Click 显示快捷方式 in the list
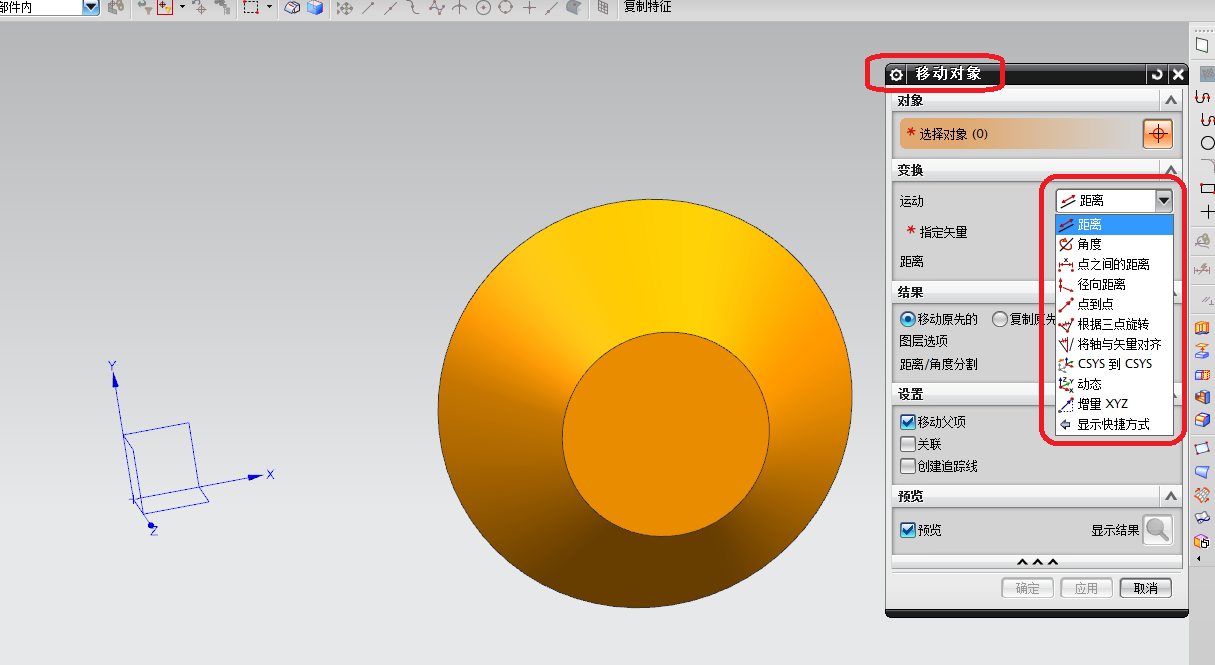Screen dimensions: 1215x665 pos(1114,424)
